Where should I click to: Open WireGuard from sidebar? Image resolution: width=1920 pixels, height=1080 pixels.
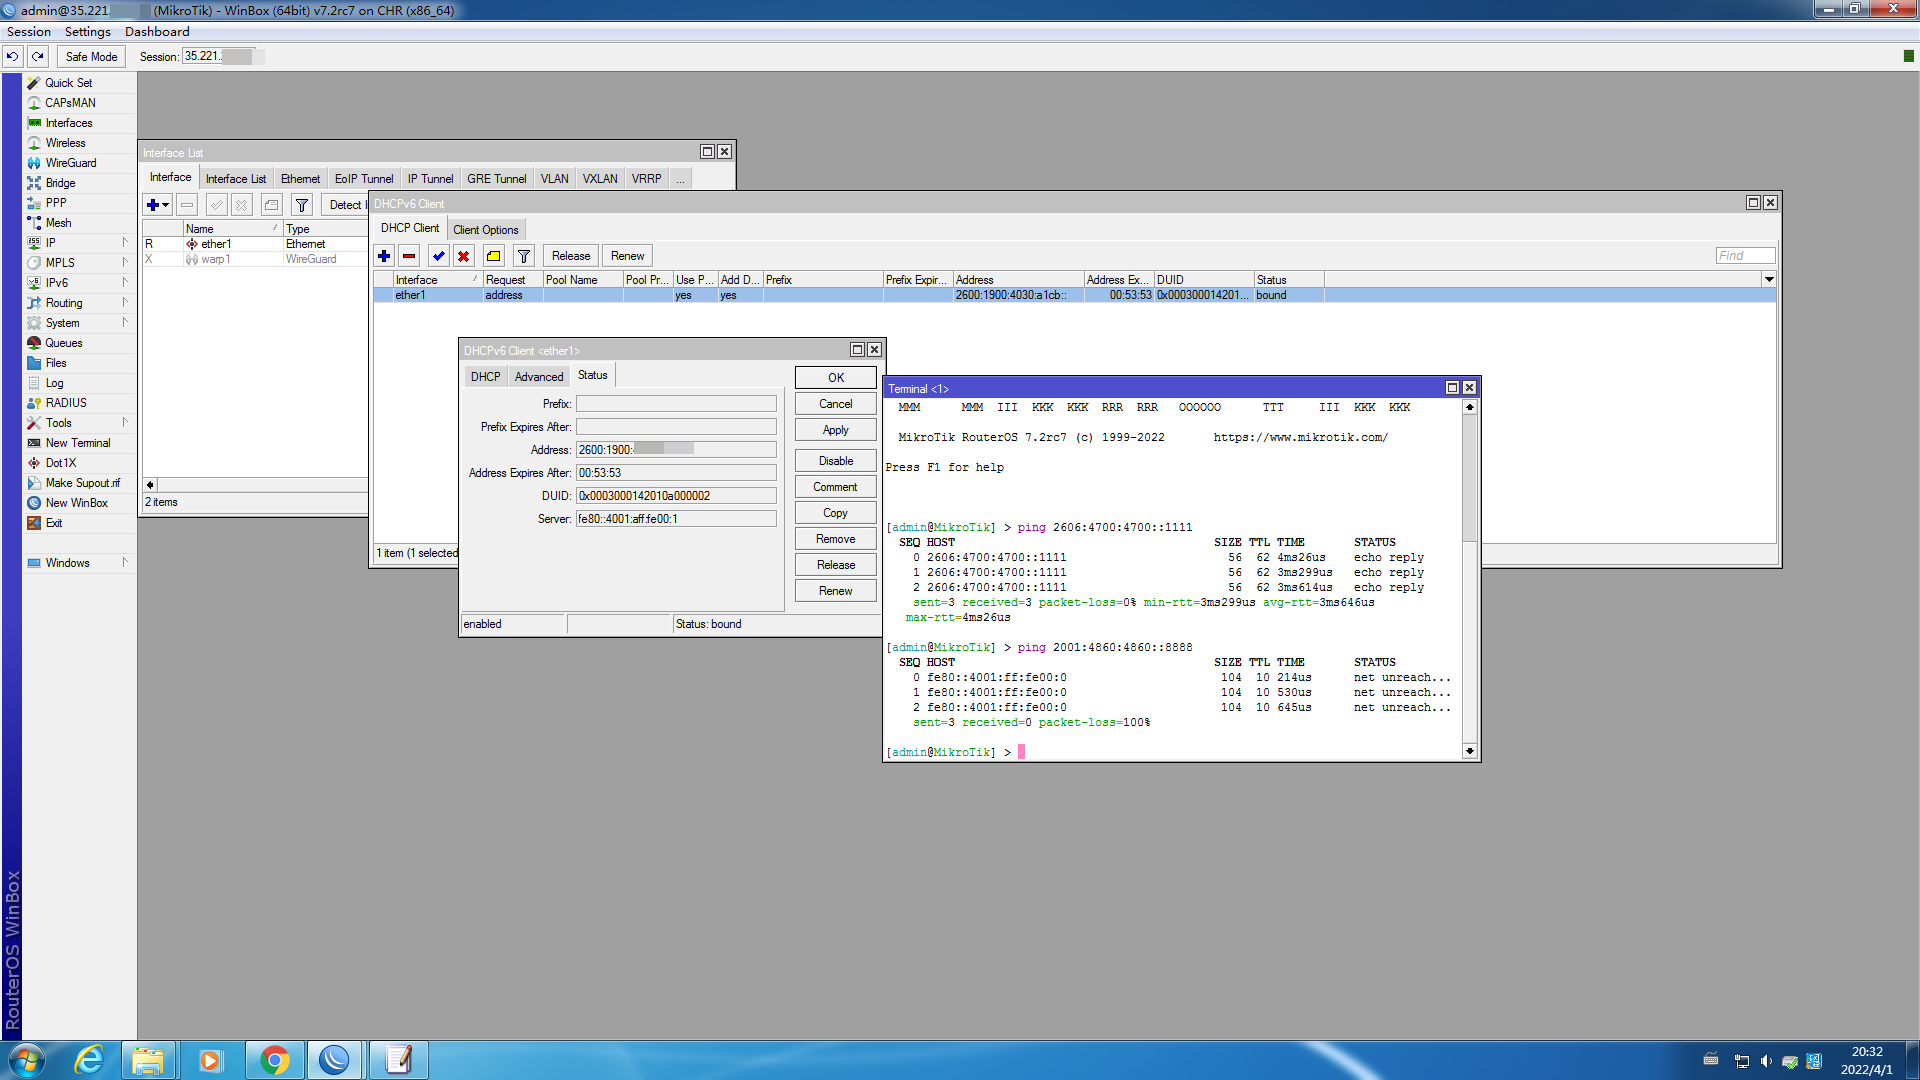click(71, 163)
